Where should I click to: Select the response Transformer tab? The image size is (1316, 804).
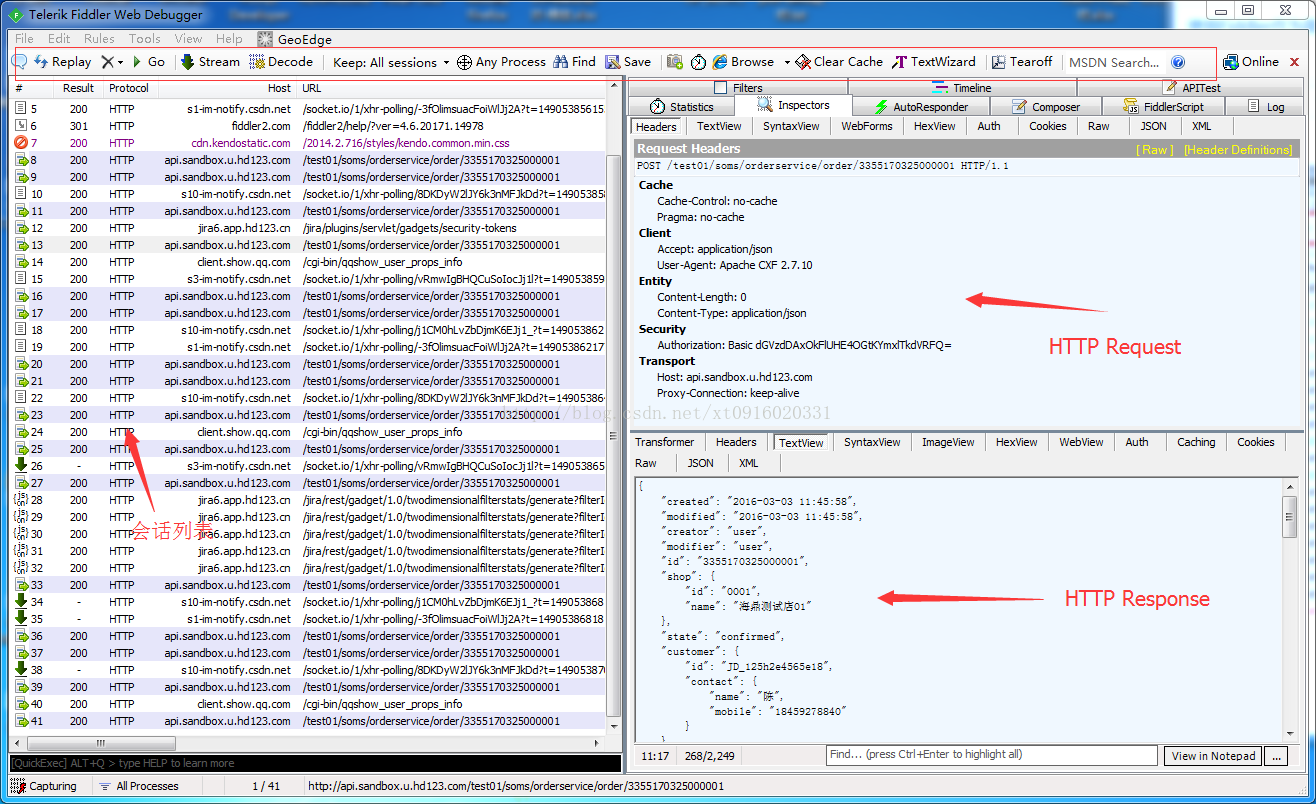click(x=664, y=442)
